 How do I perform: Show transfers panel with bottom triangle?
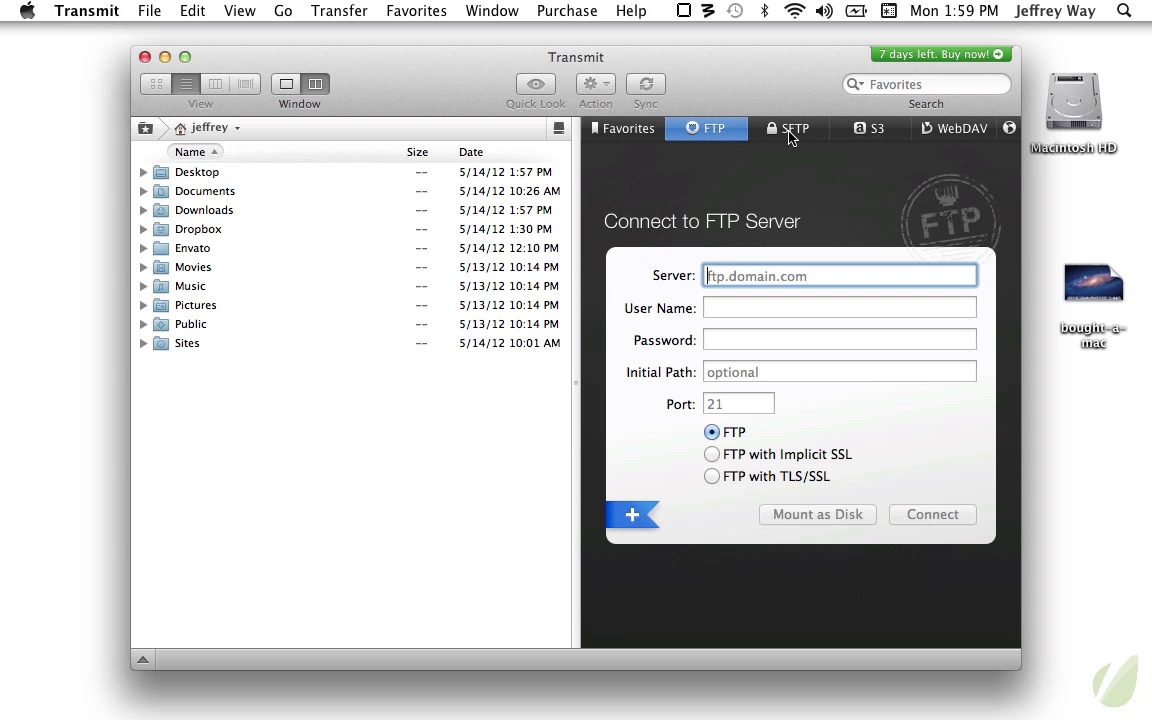(143, 660)
